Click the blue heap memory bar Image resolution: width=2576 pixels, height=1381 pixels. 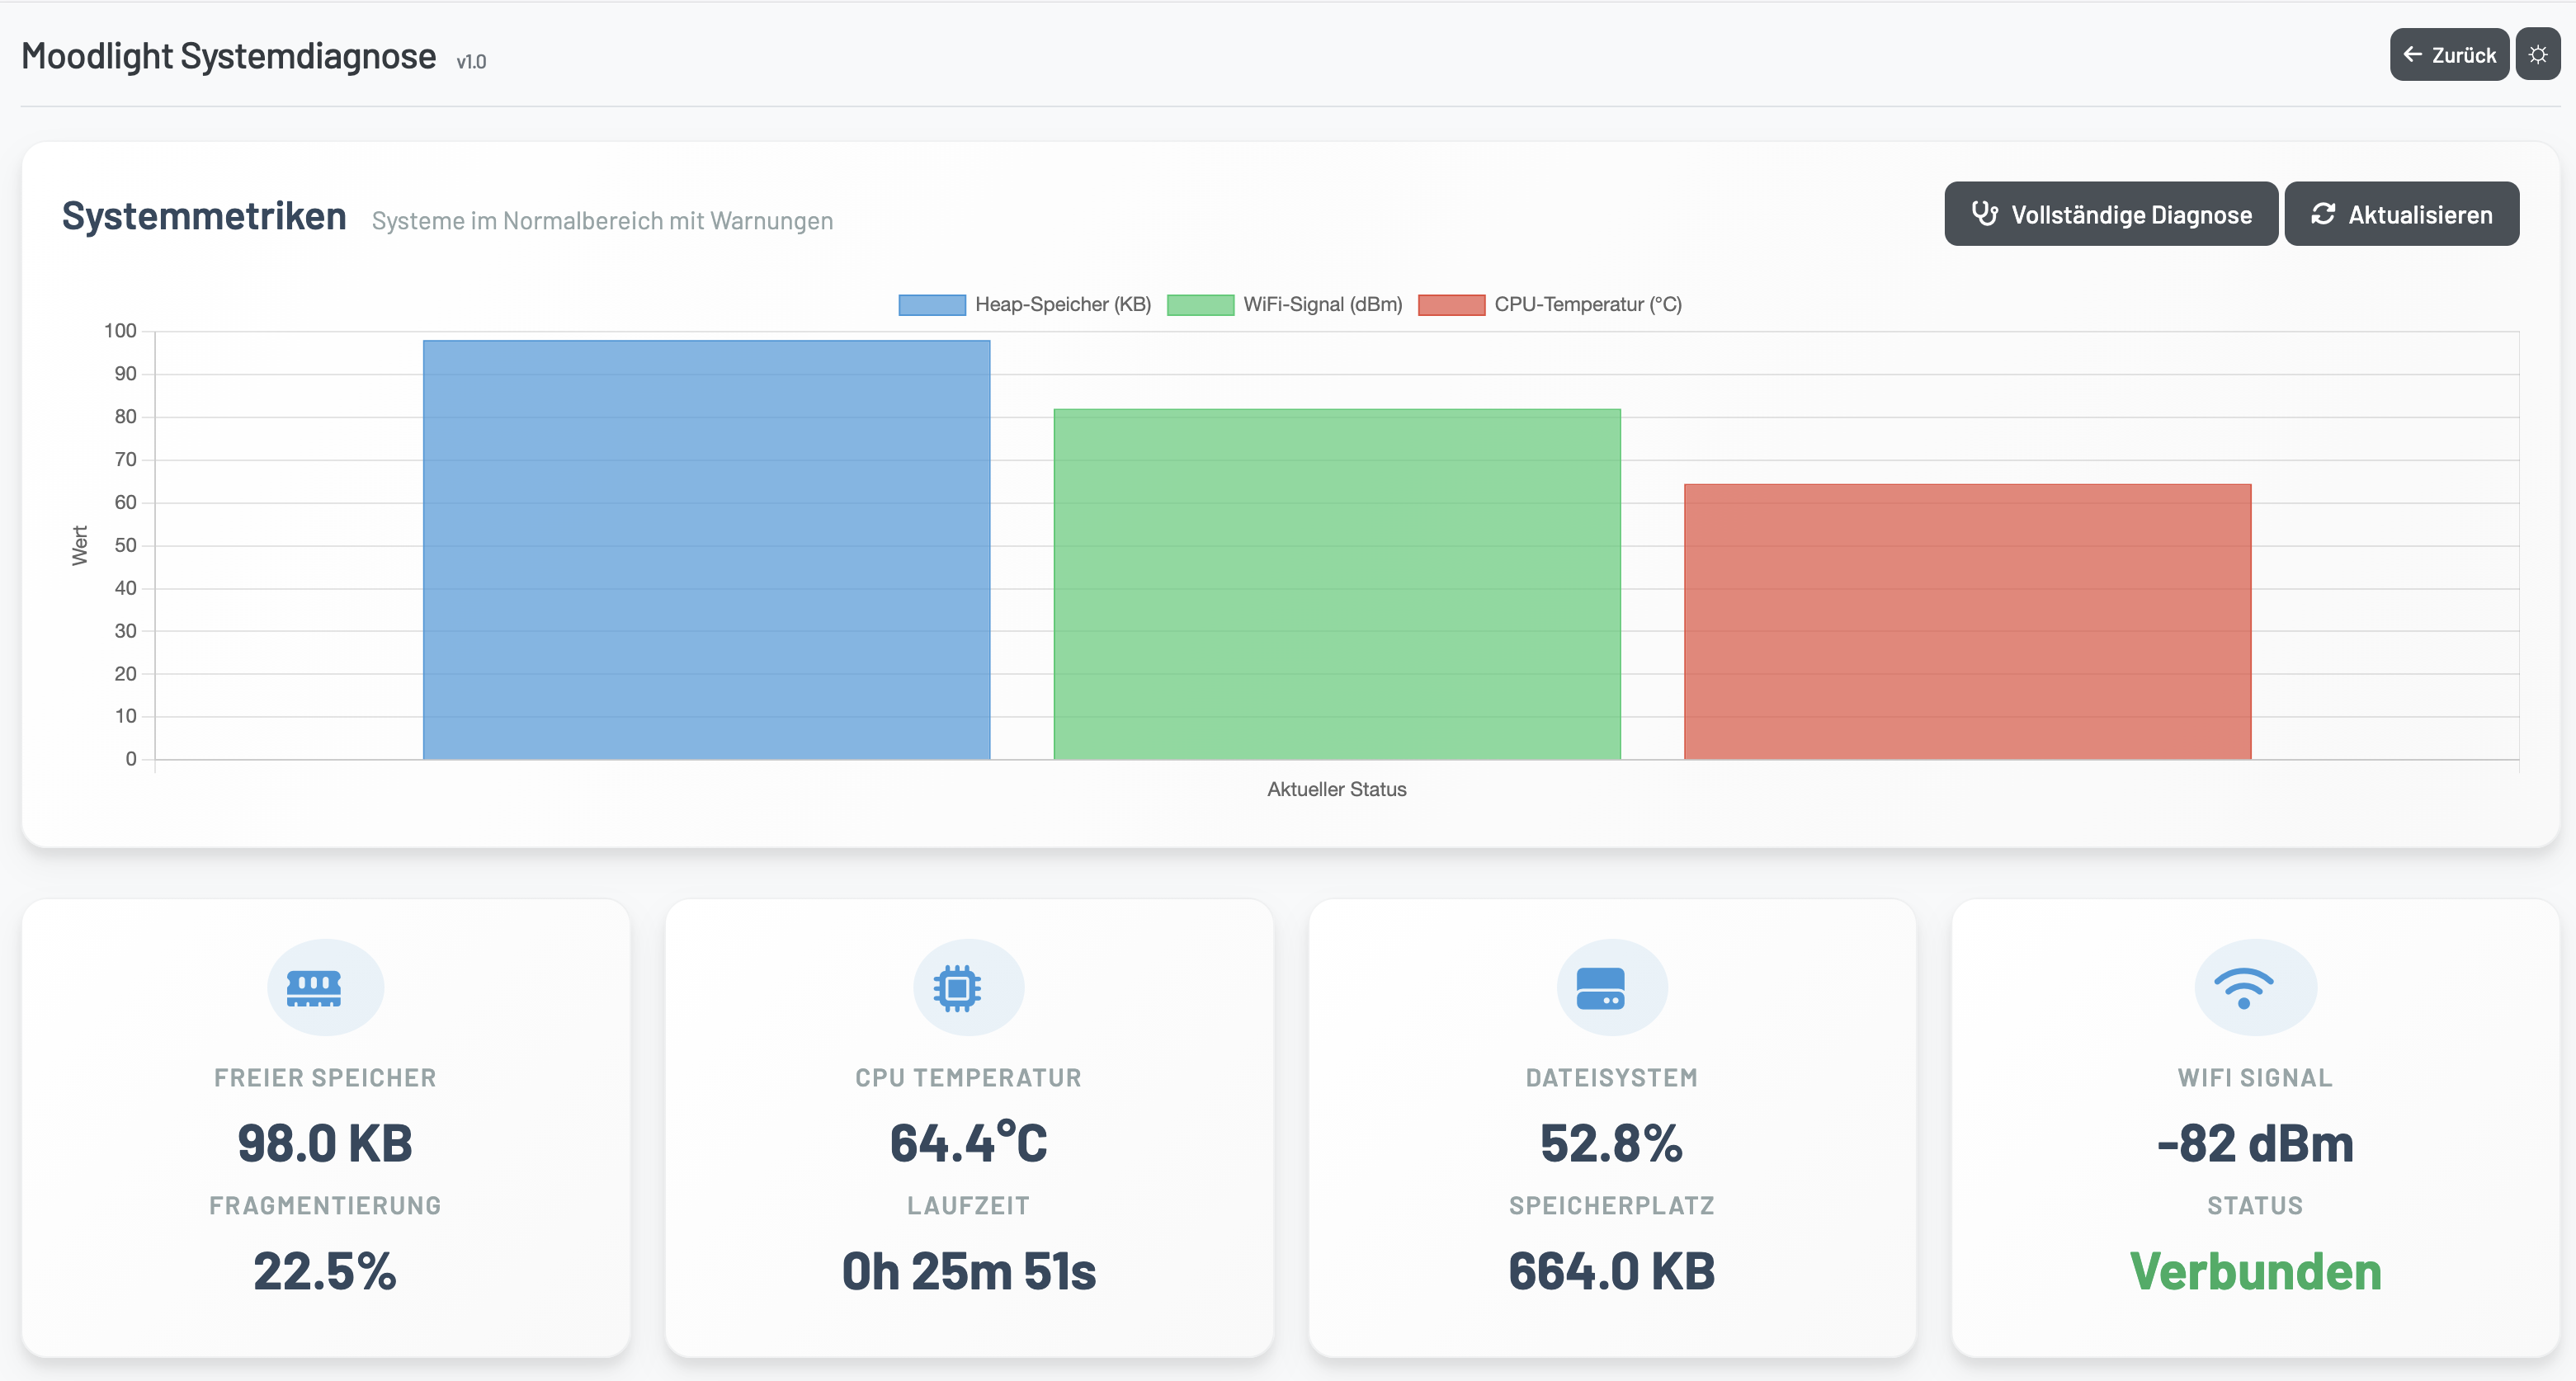coord(706,550)
